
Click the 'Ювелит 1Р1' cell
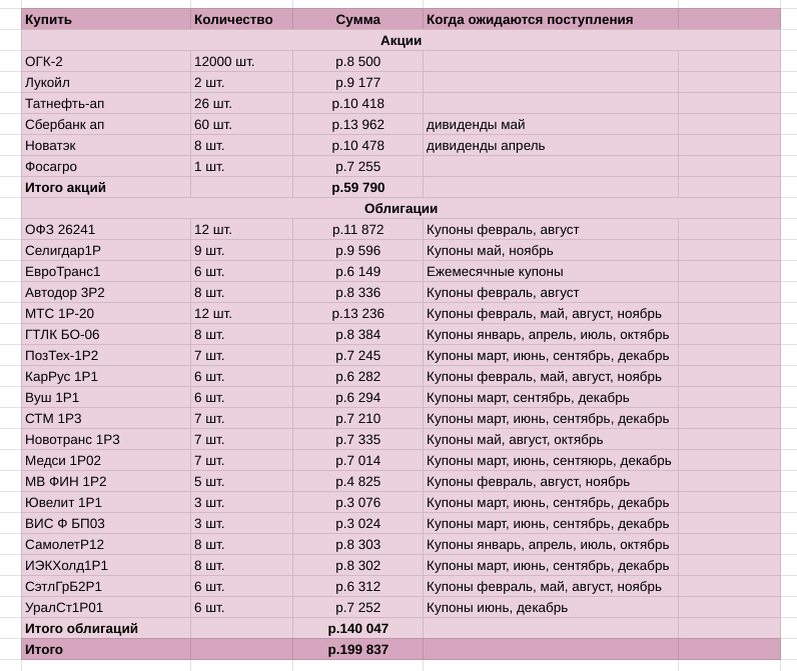[106, 503]
